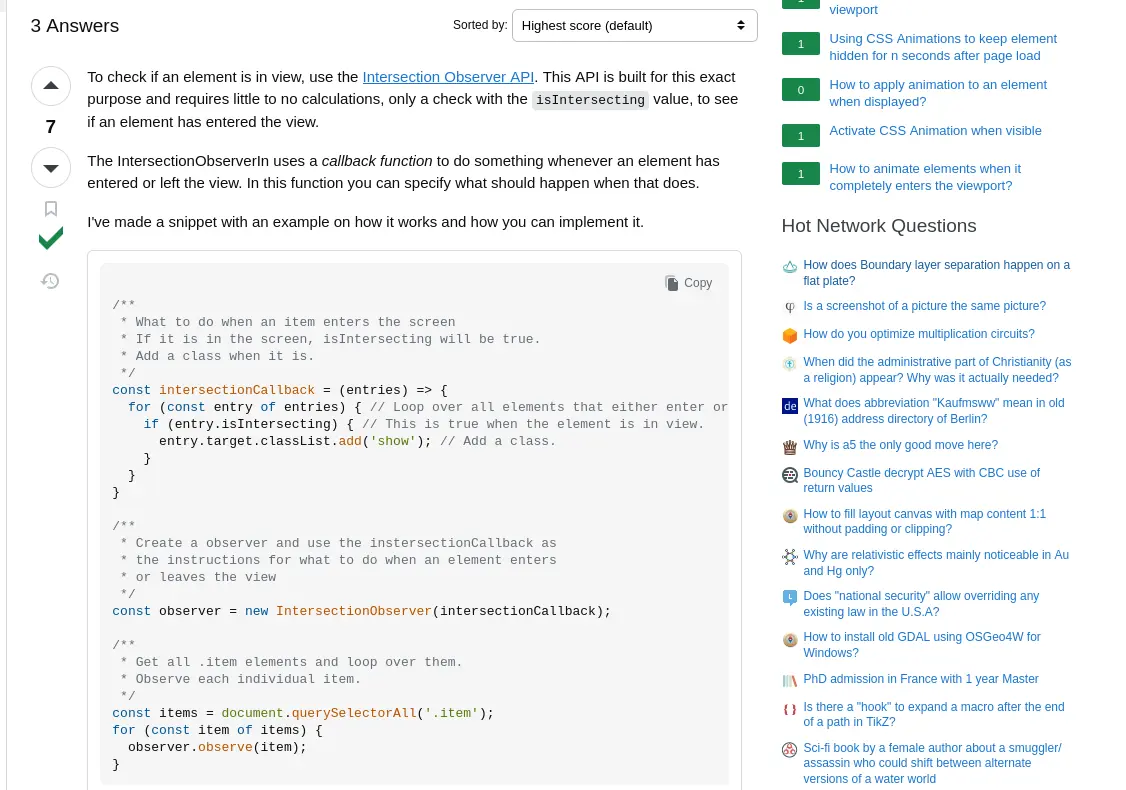The width and height of the screenshot is (1126, 790).
Task: Downvote the accepted answer
Action: tap(50, 168)
